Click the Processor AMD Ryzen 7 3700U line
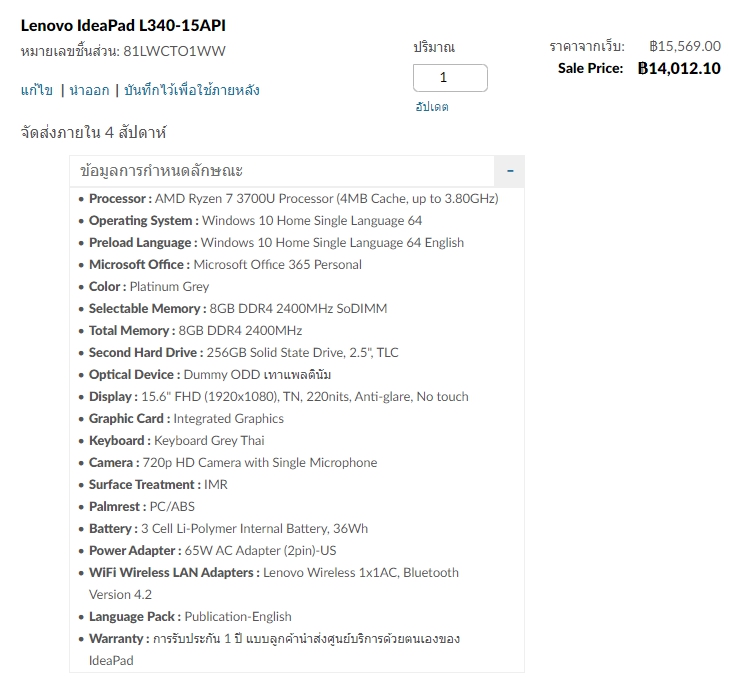729x688 pixels. (293, 198)
